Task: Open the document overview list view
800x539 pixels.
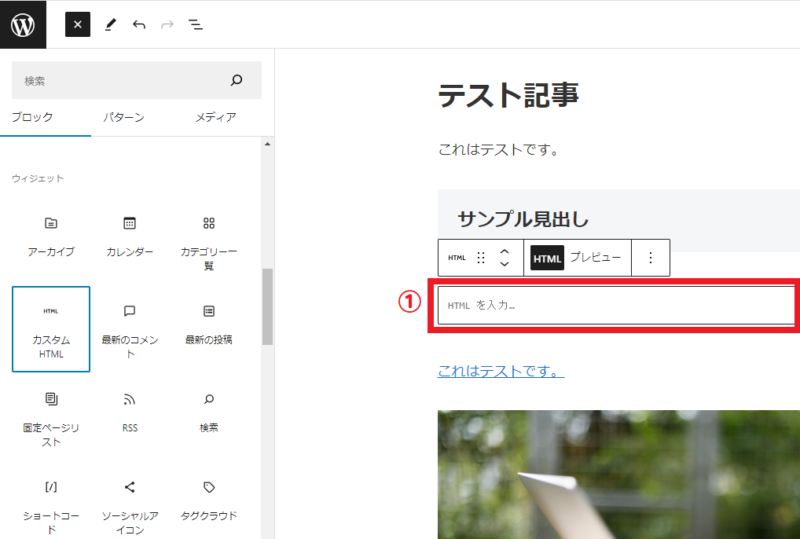Action: click(196, 24)
